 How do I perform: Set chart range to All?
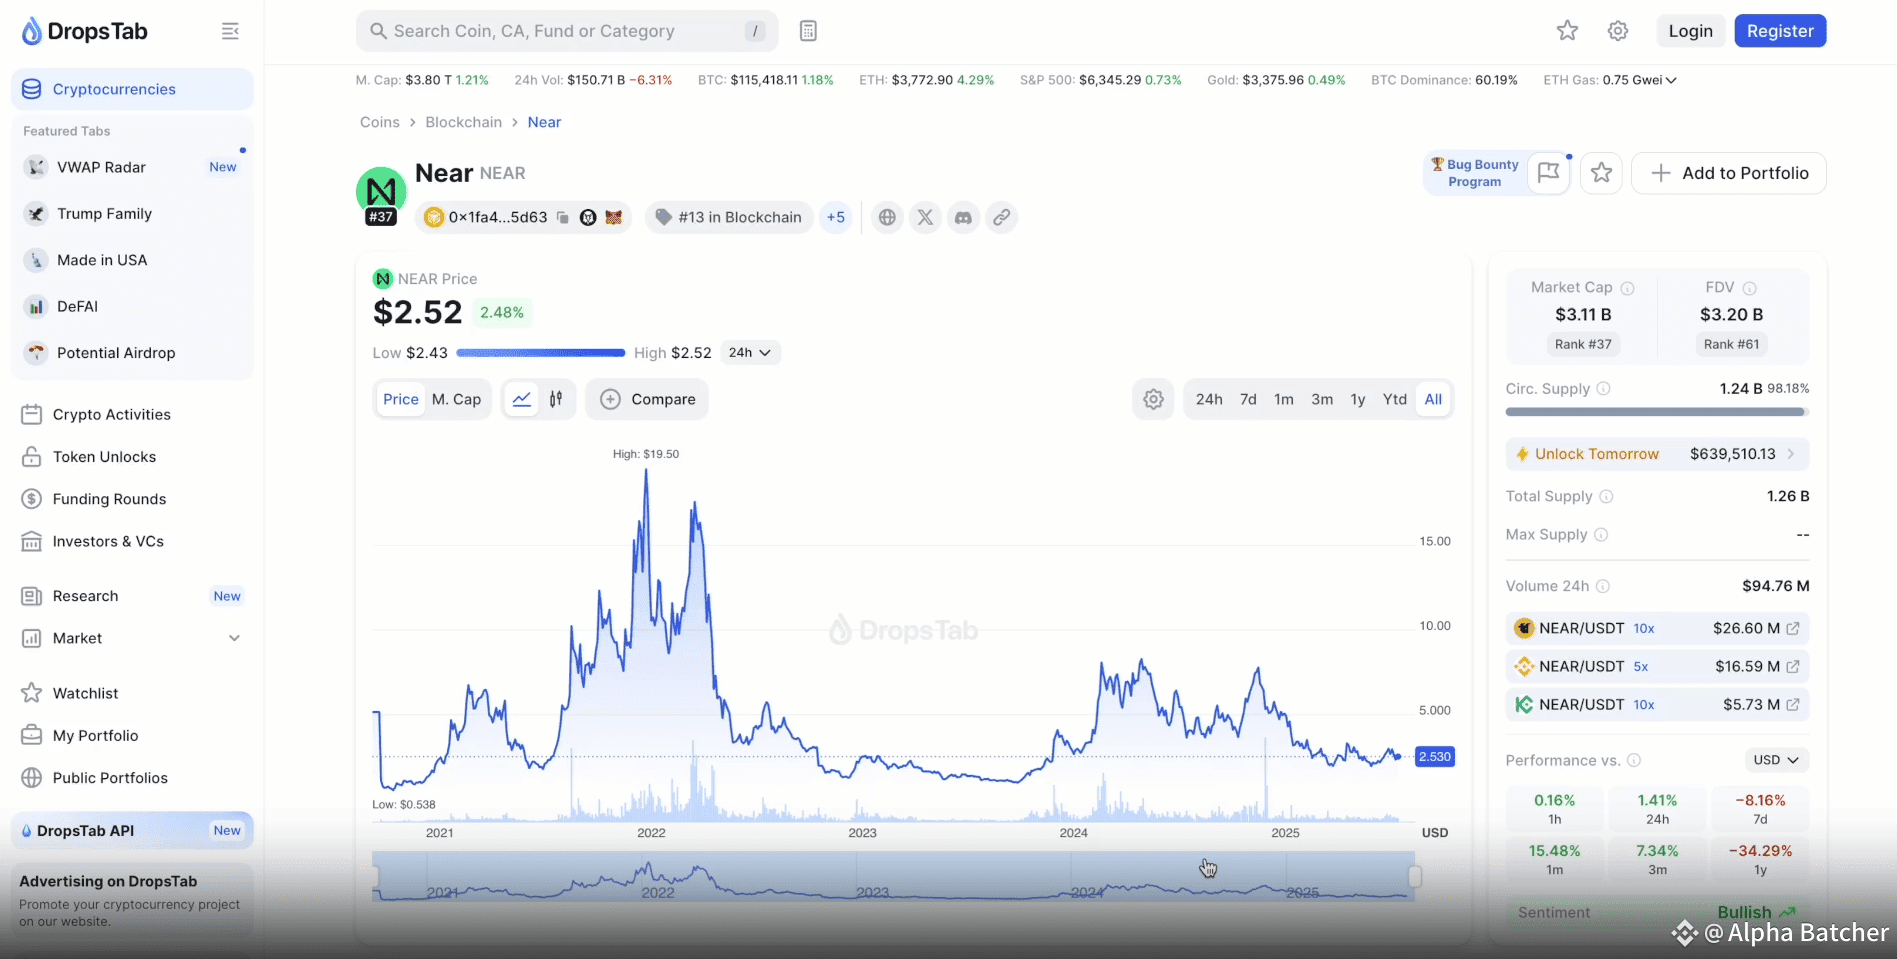point(1433,399)
